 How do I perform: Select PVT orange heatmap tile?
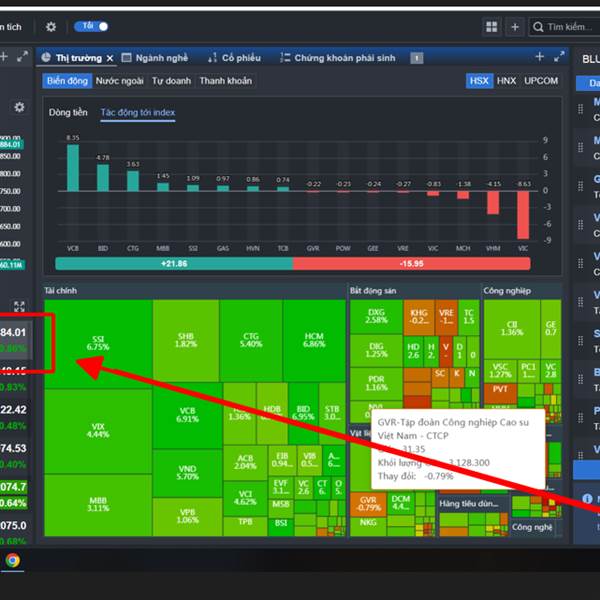(500, 393)
